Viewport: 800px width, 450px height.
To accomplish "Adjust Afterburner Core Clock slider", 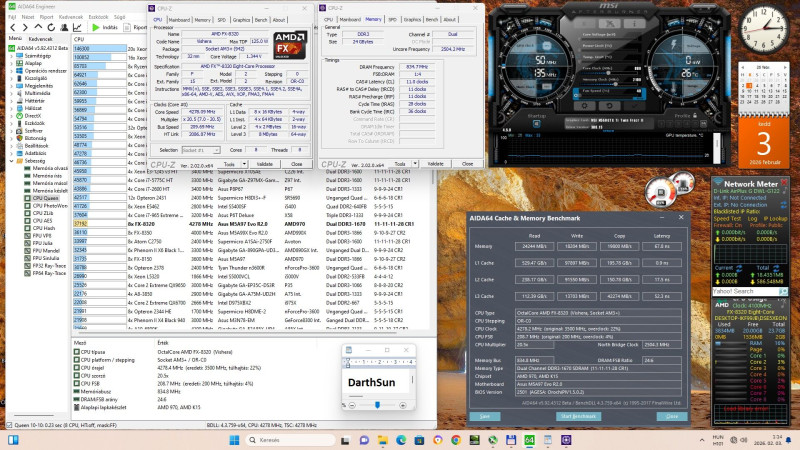I will click(611, 72).
